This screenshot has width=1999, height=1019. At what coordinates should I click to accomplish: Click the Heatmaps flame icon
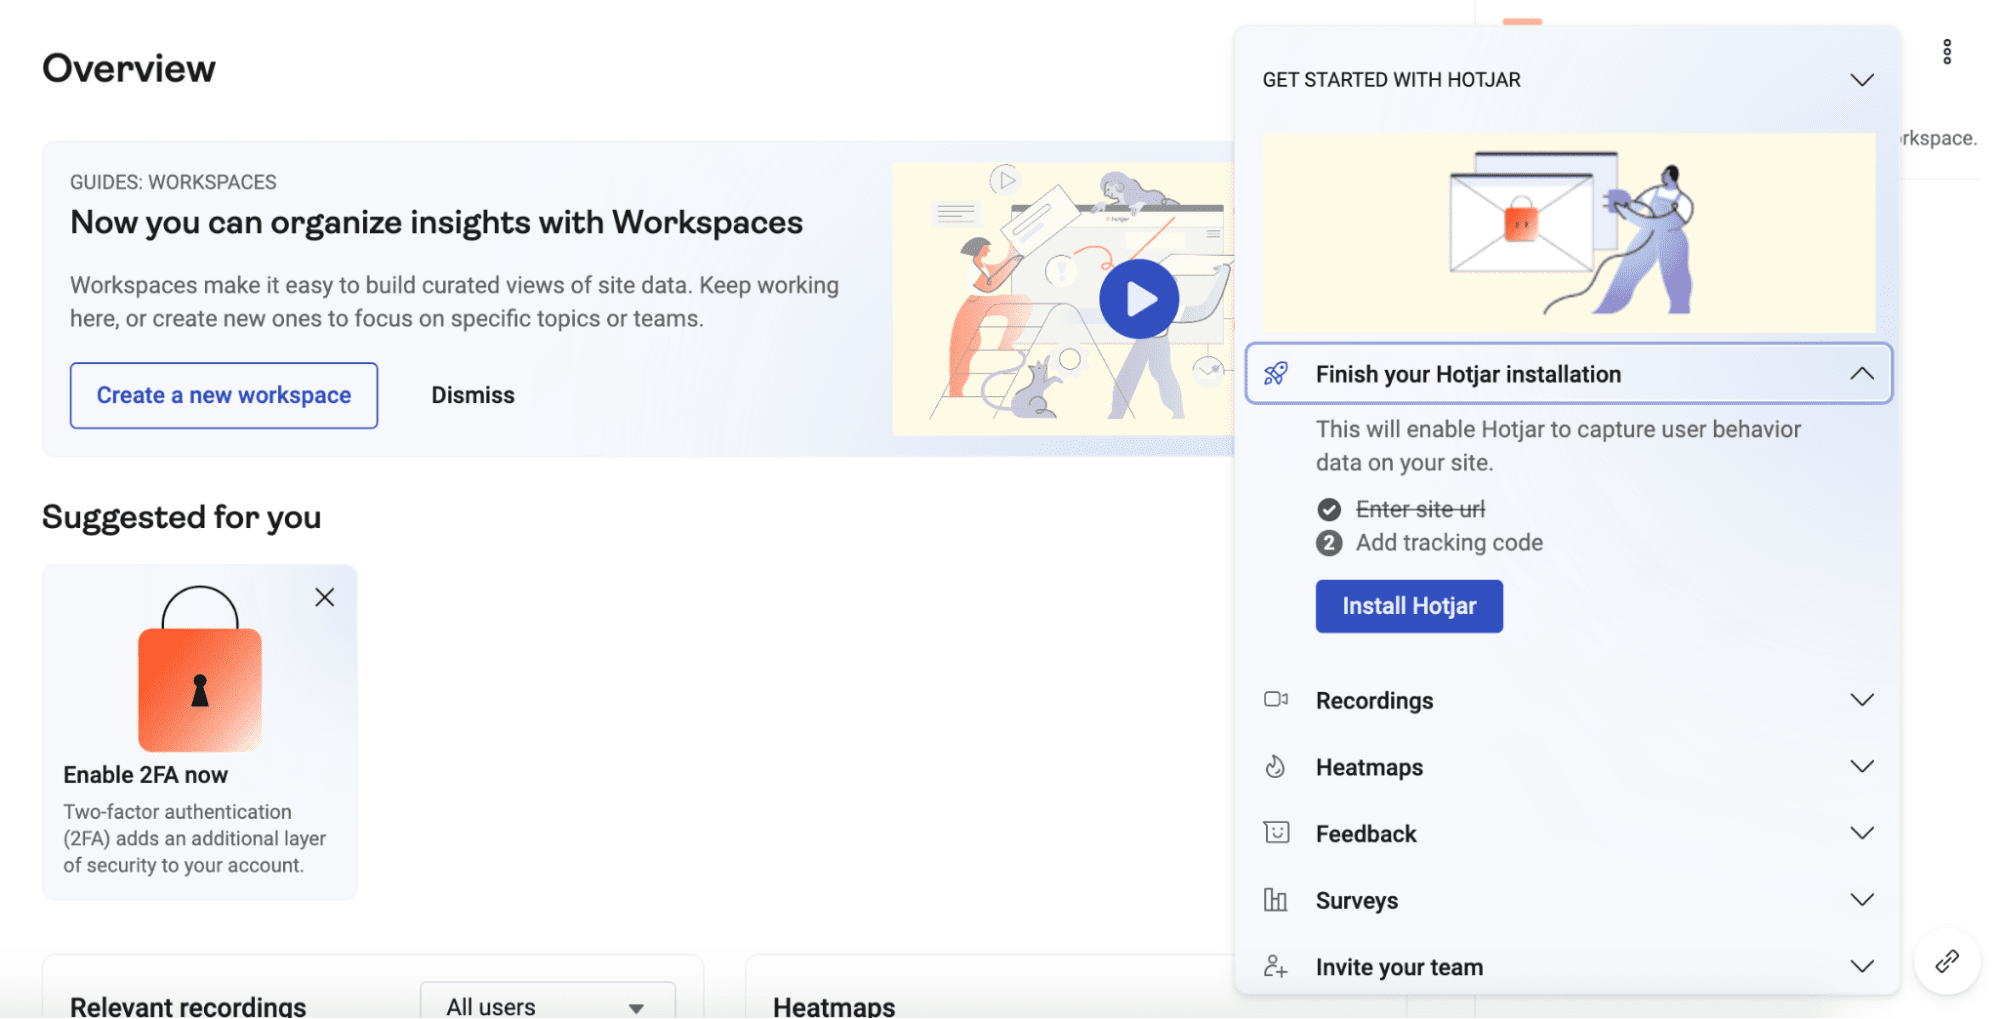(1275, 767)
